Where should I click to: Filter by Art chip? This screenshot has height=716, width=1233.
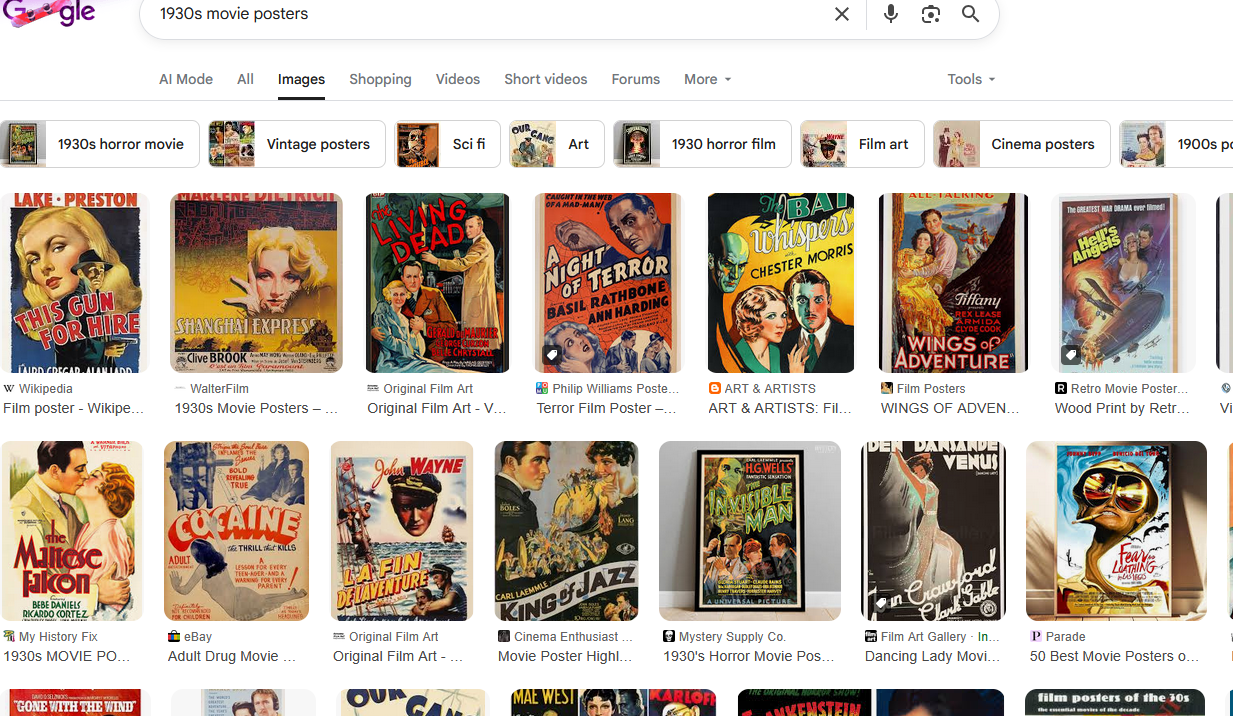(557, 144)
